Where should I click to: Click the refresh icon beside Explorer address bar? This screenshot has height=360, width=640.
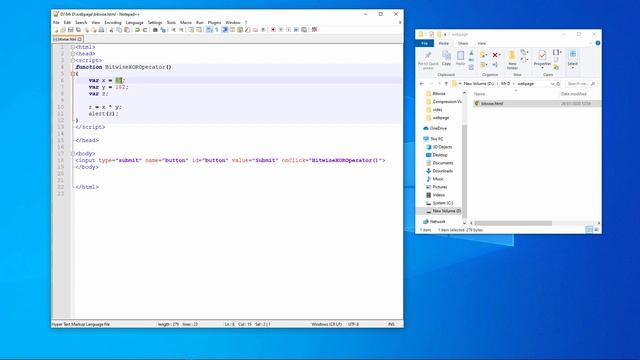558,84
